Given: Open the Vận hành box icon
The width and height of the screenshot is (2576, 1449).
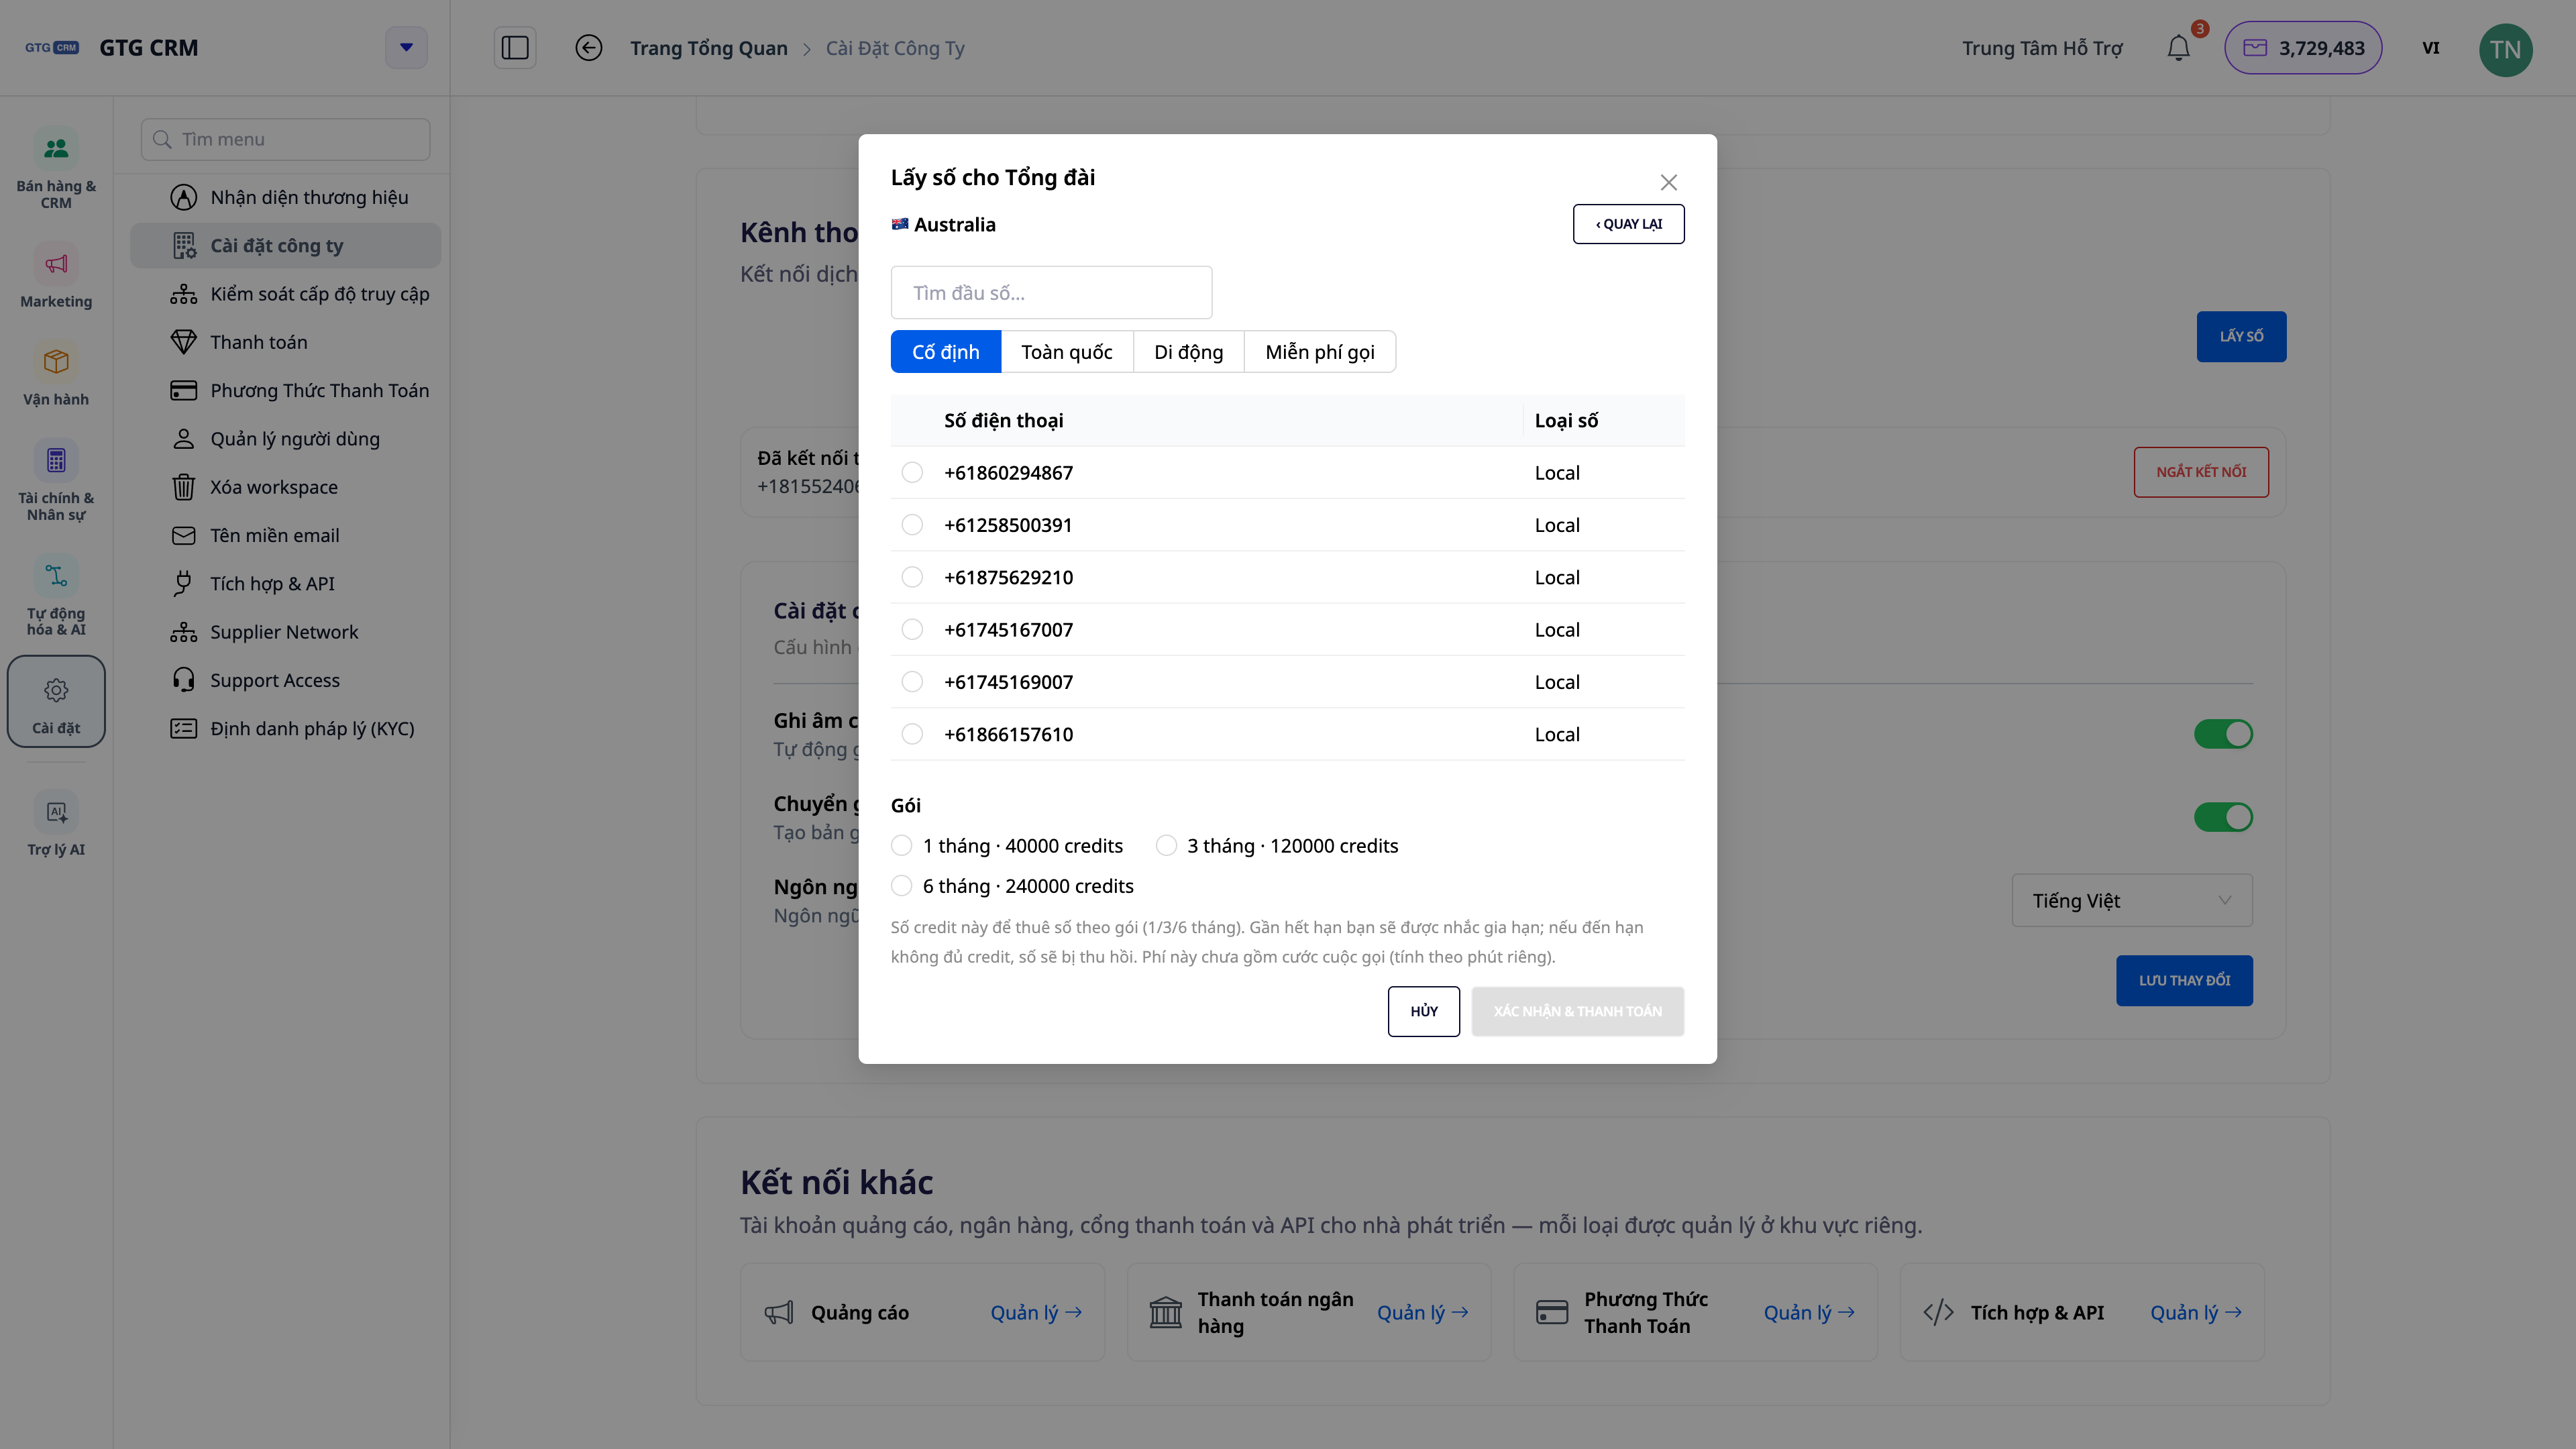Looking at the screenshot, I should click(x=56, y=361).
